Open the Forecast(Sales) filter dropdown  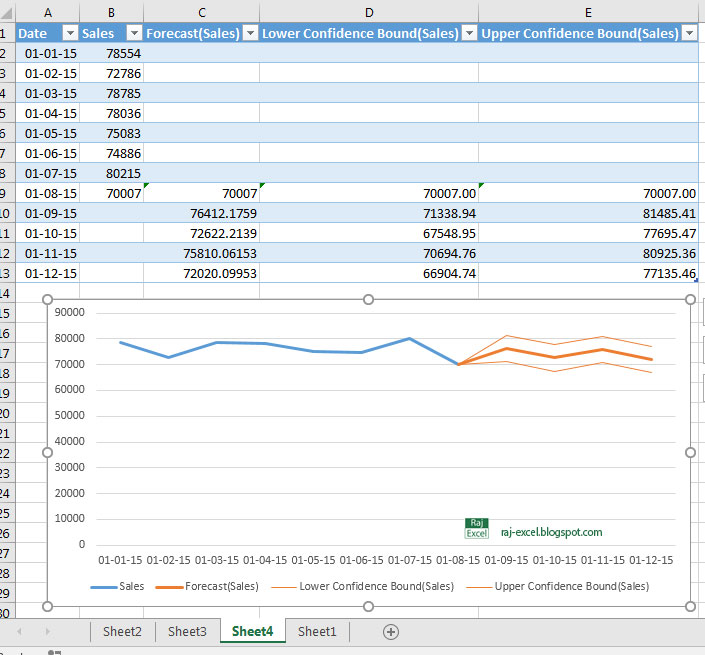point(250,33)
